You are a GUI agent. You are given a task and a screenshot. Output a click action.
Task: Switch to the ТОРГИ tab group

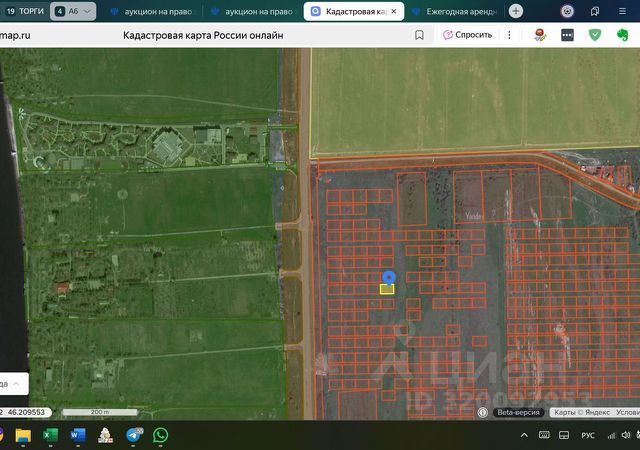pyautogui.click(x=25, y=11)
